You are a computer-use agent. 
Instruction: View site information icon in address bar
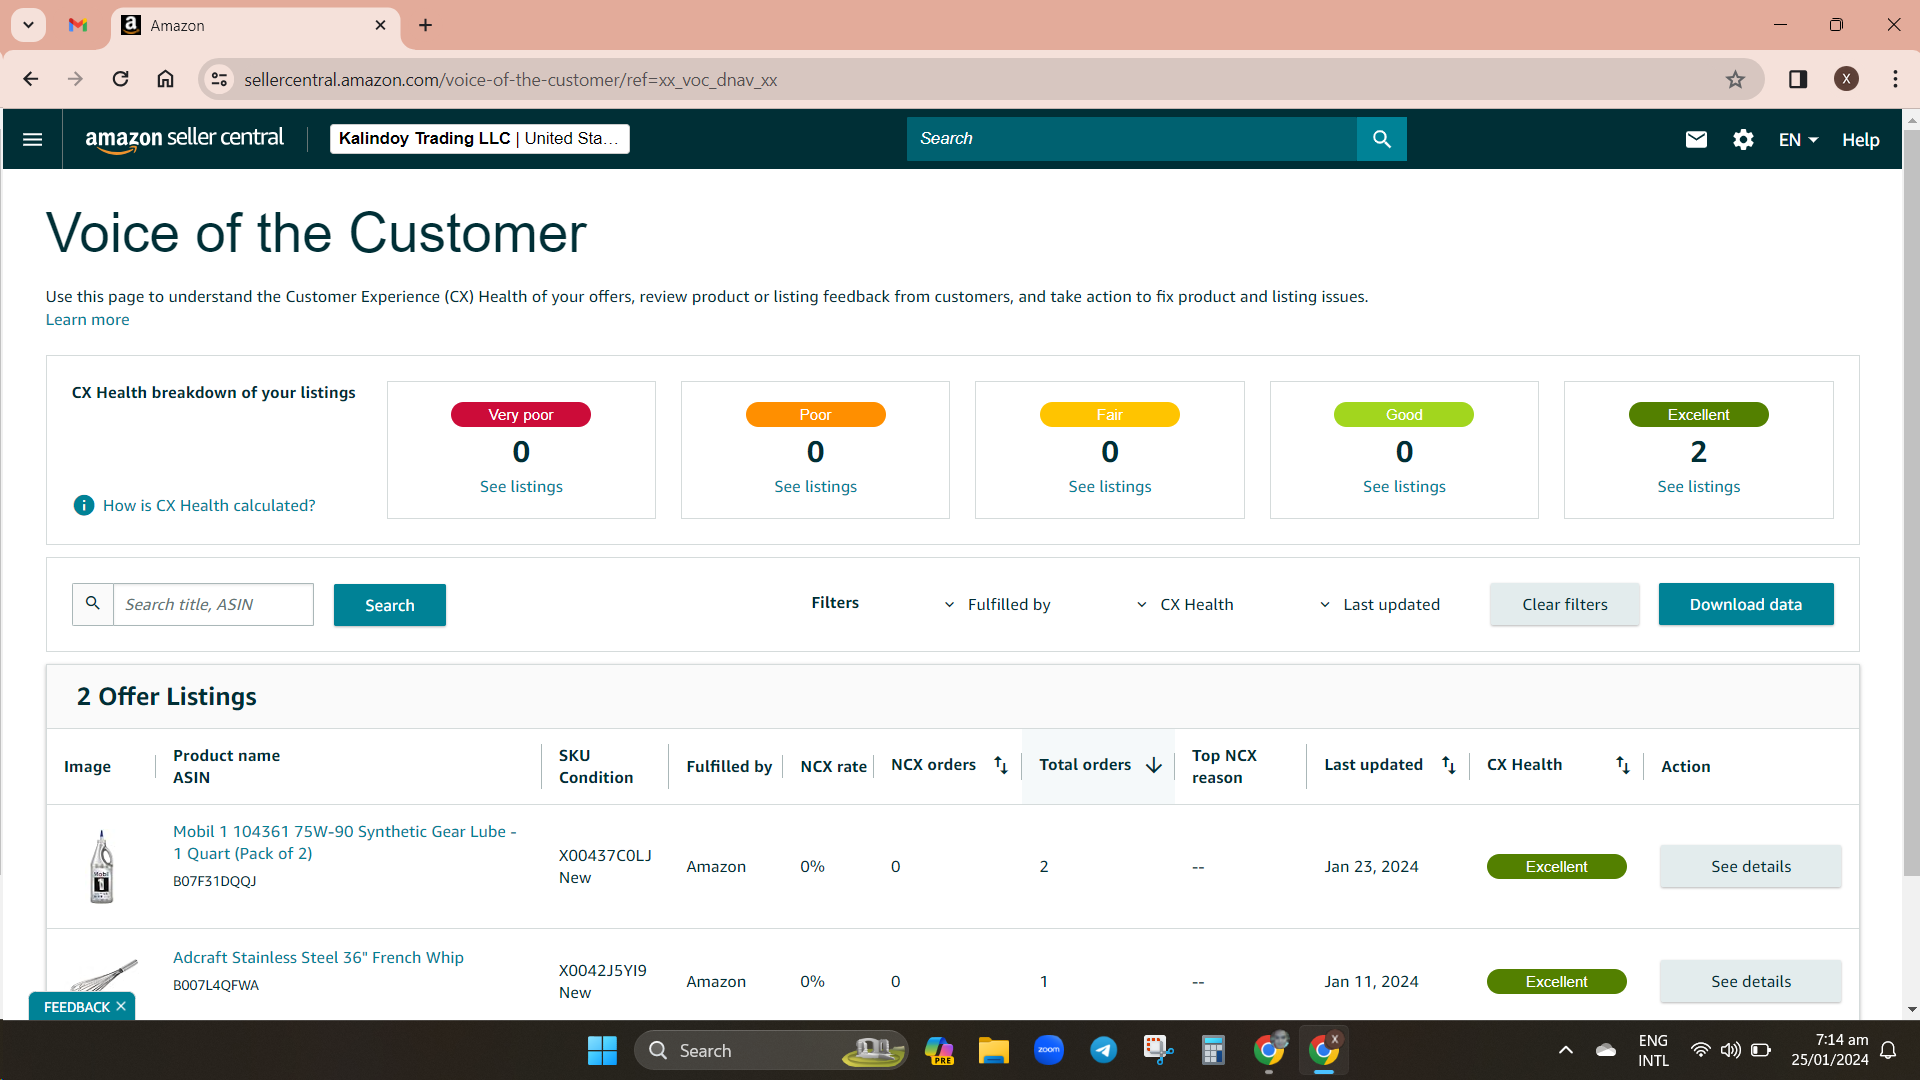point(219,79)
